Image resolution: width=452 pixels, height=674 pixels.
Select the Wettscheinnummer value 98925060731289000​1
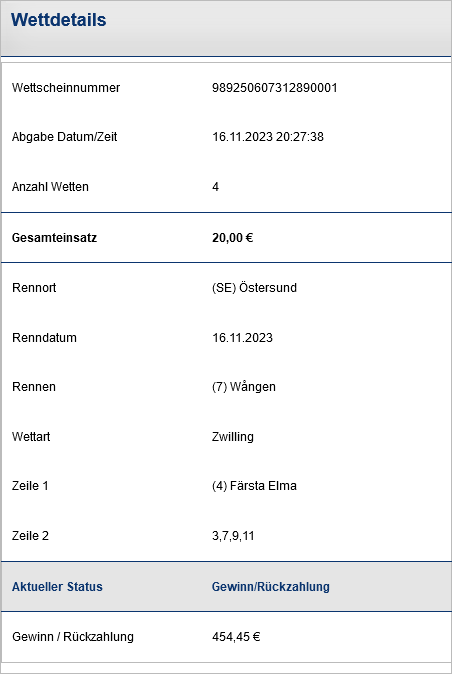click(275, 88)
